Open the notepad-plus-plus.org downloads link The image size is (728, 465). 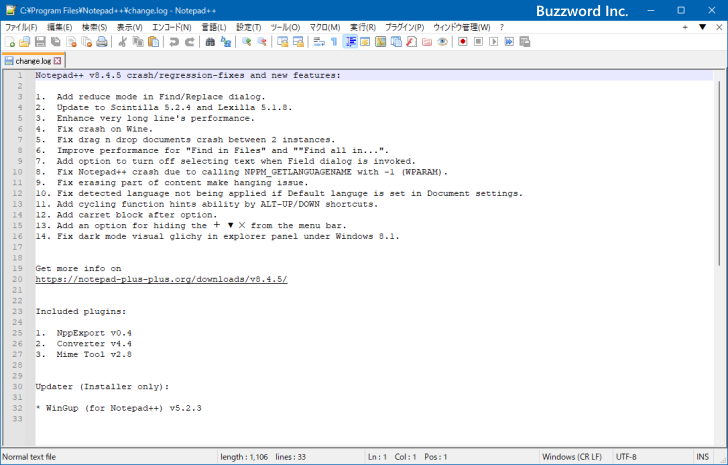[x=161, y=279]
